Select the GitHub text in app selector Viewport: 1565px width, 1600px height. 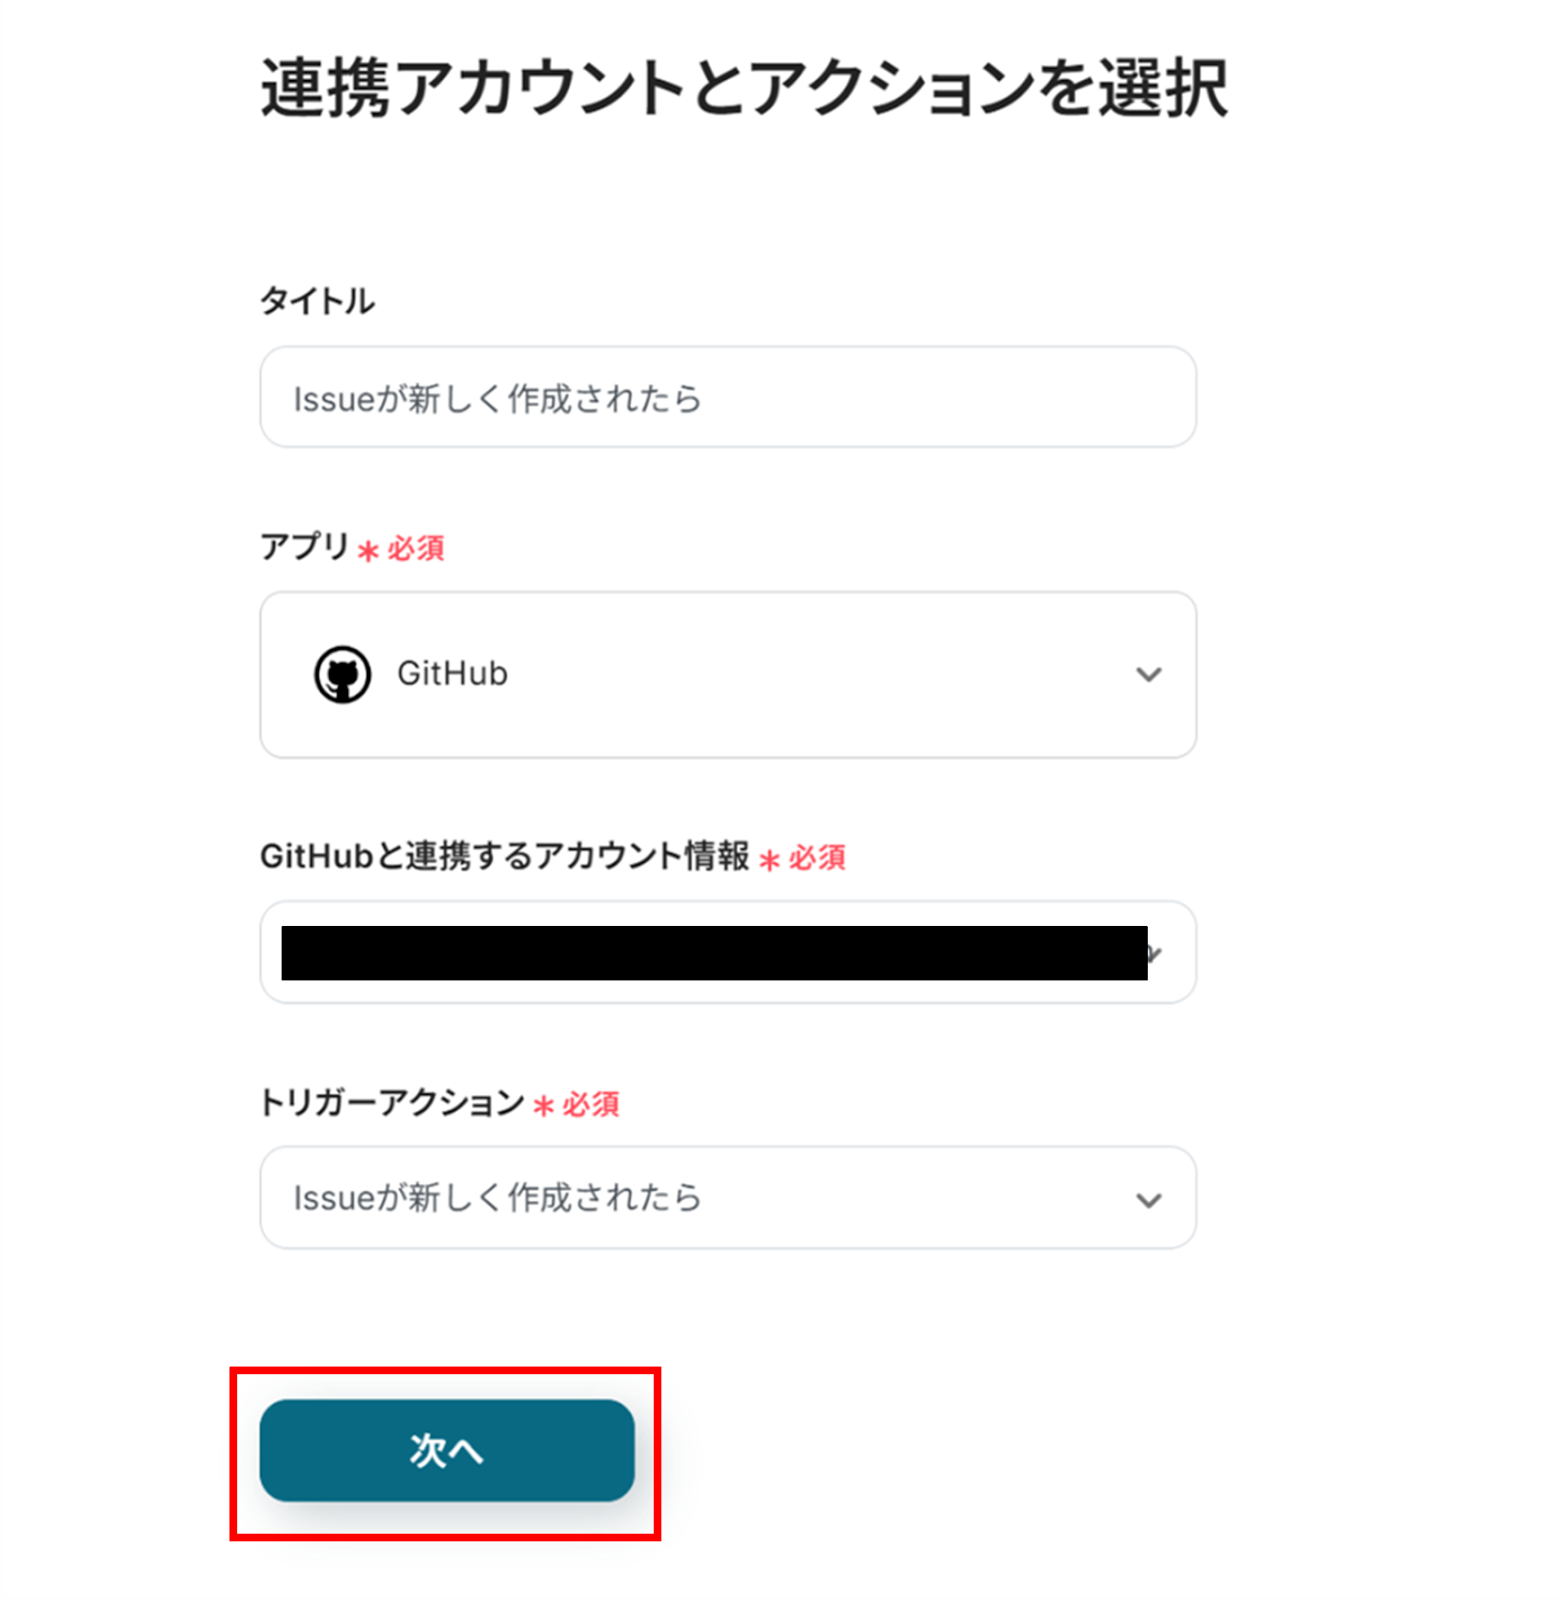452,674
